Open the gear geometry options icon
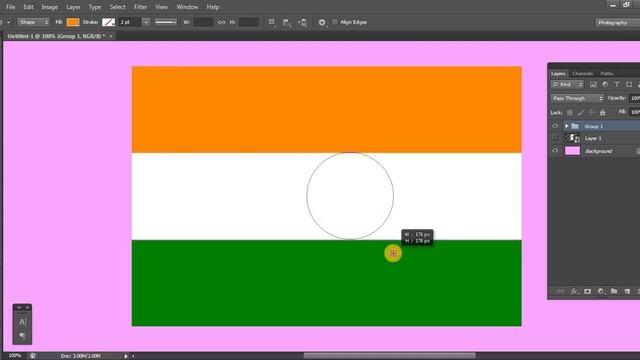 (x=322, y=22)
